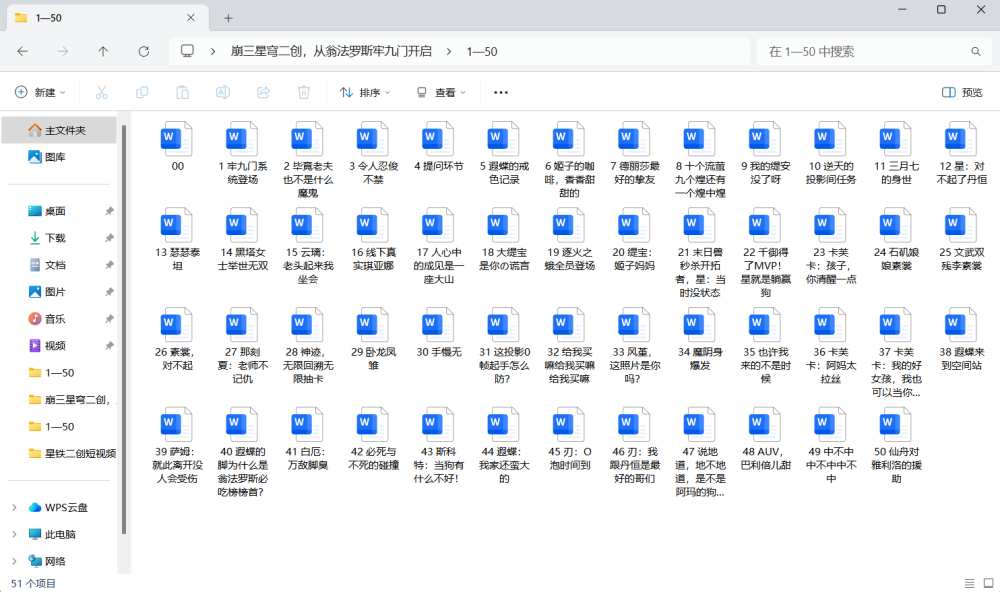The width and height of the screenshot is (1000, 592).
Task: Click the Copy icon in the toolbar
Action: (141, 91)
